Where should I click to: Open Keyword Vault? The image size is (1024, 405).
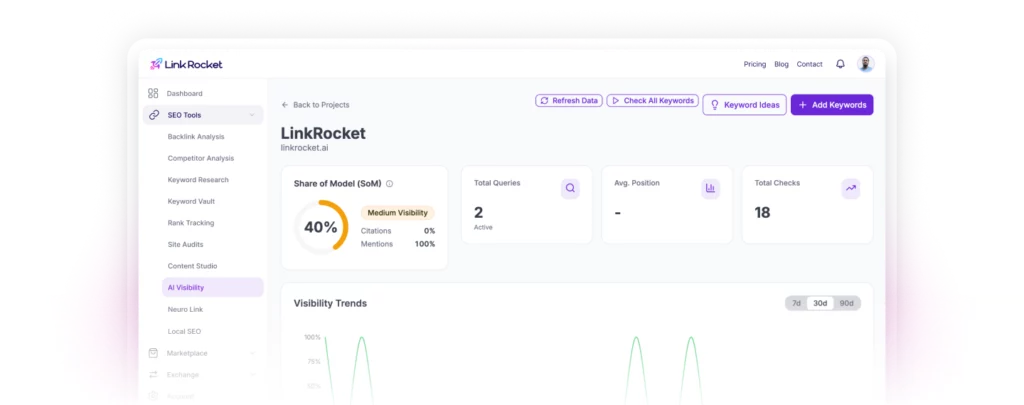click(x=191, y=201)
